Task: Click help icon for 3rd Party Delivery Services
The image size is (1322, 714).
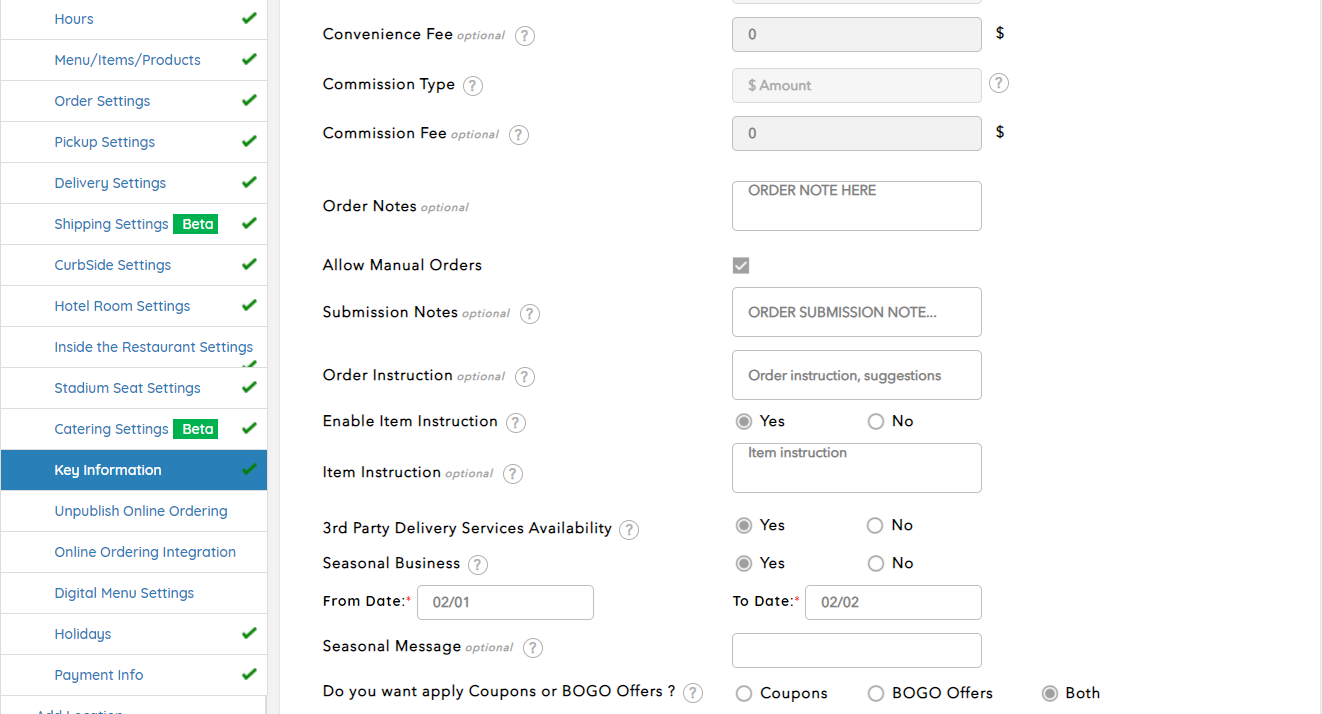Action: coord(628,530)
